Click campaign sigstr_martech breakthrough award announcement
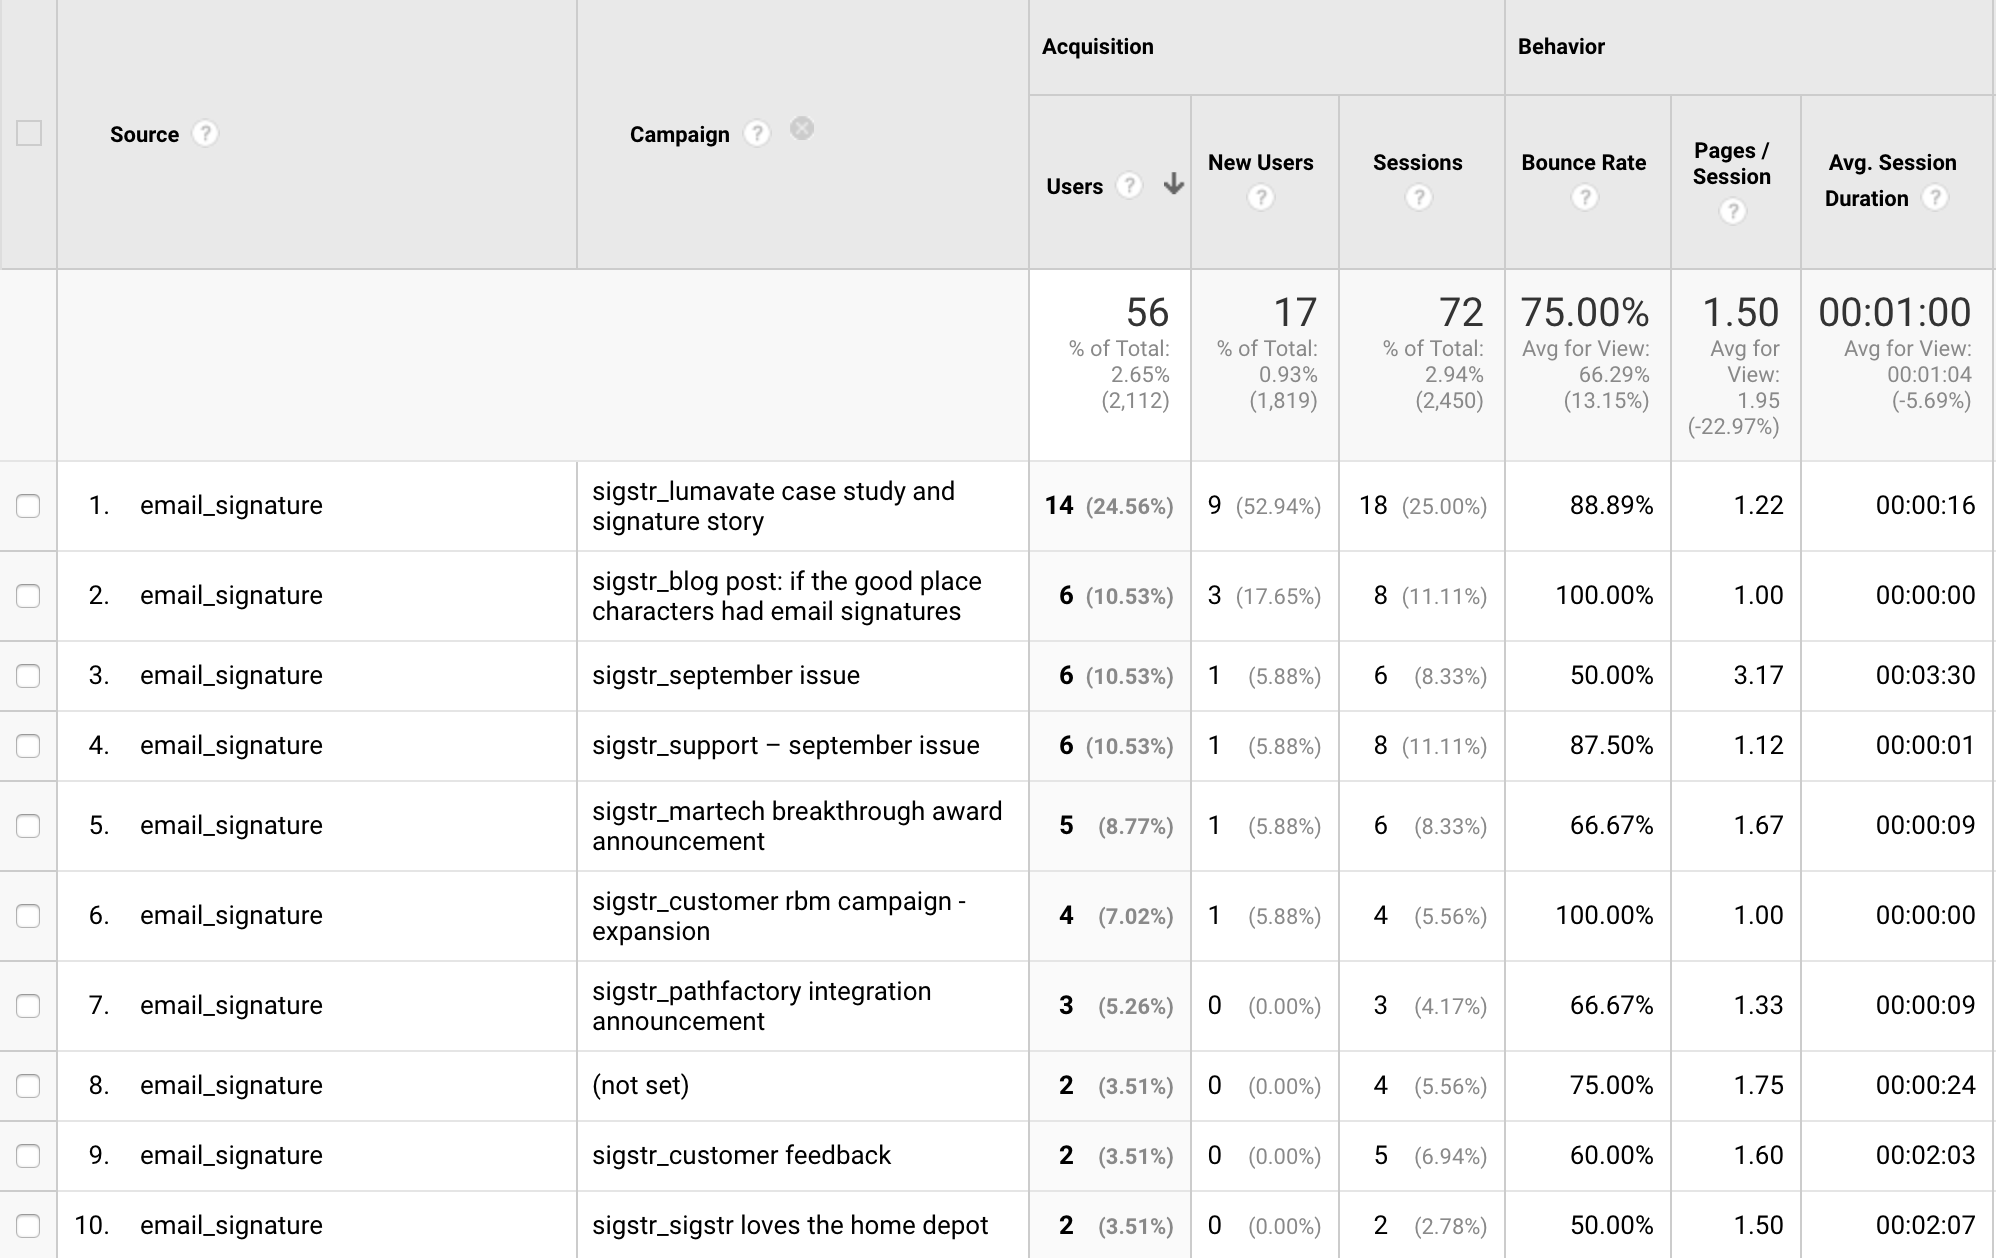The width and height of the screenshot is (1996, 1258). tap(797, 826)
